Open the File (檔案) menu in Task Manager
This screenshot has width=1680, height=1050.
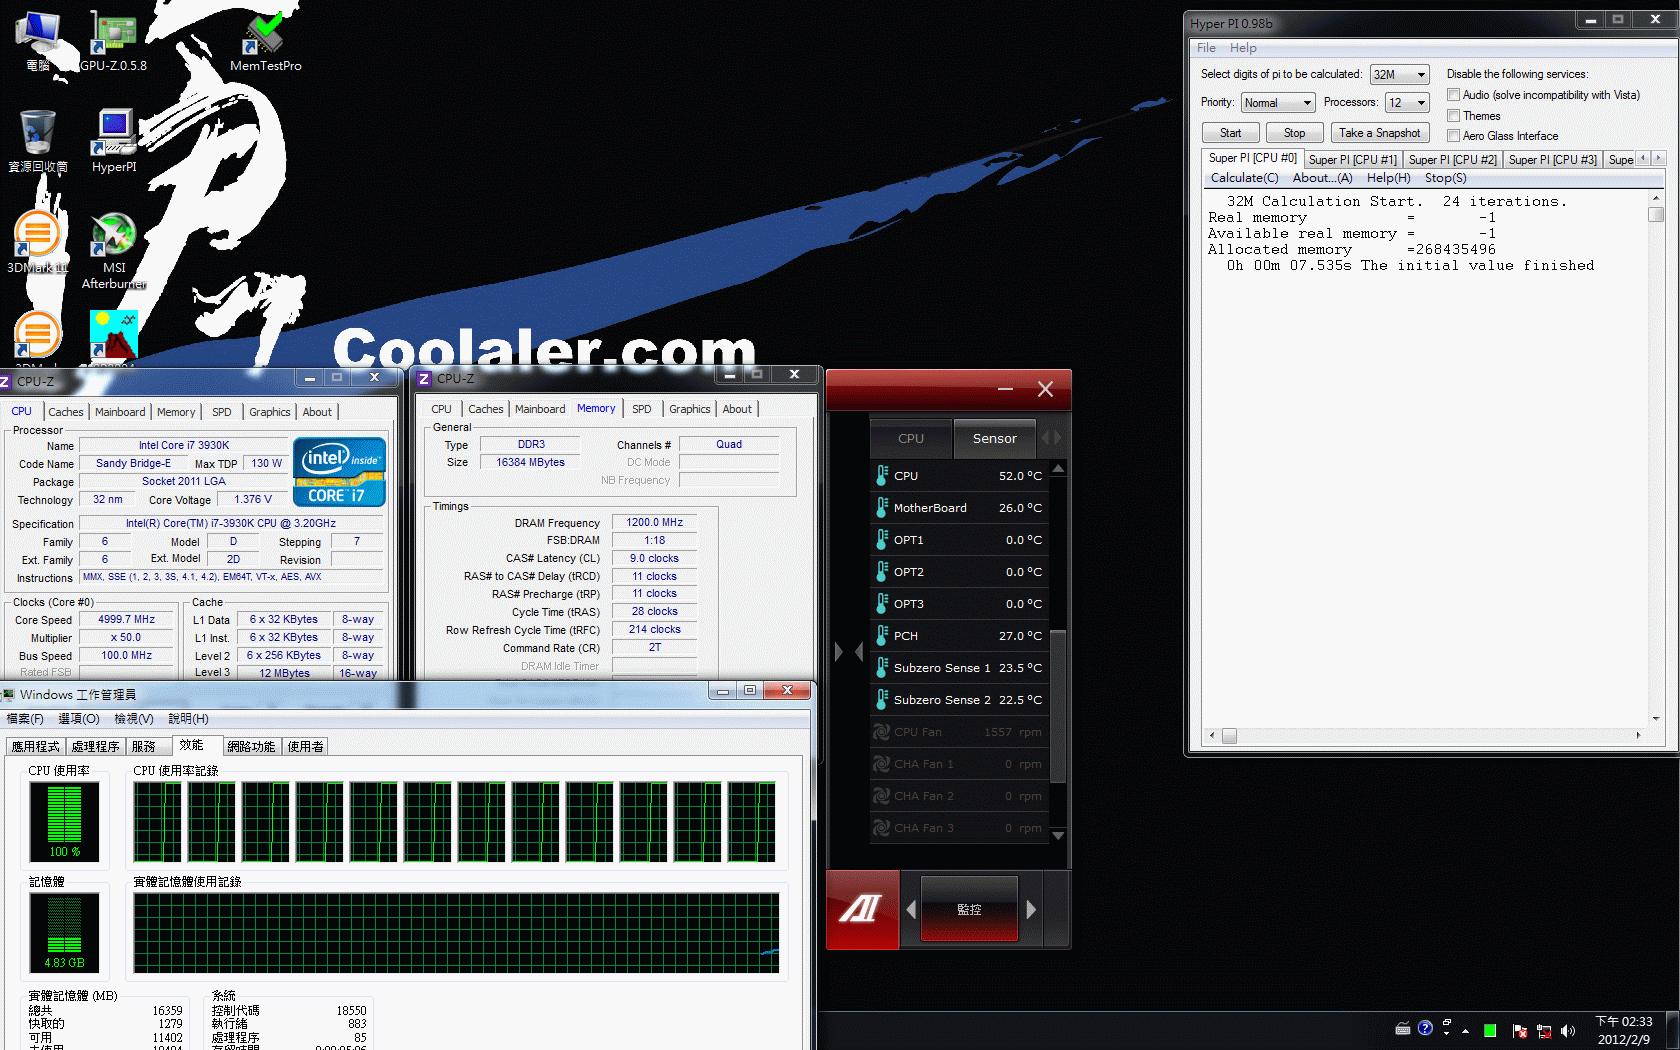click(25, 719)
